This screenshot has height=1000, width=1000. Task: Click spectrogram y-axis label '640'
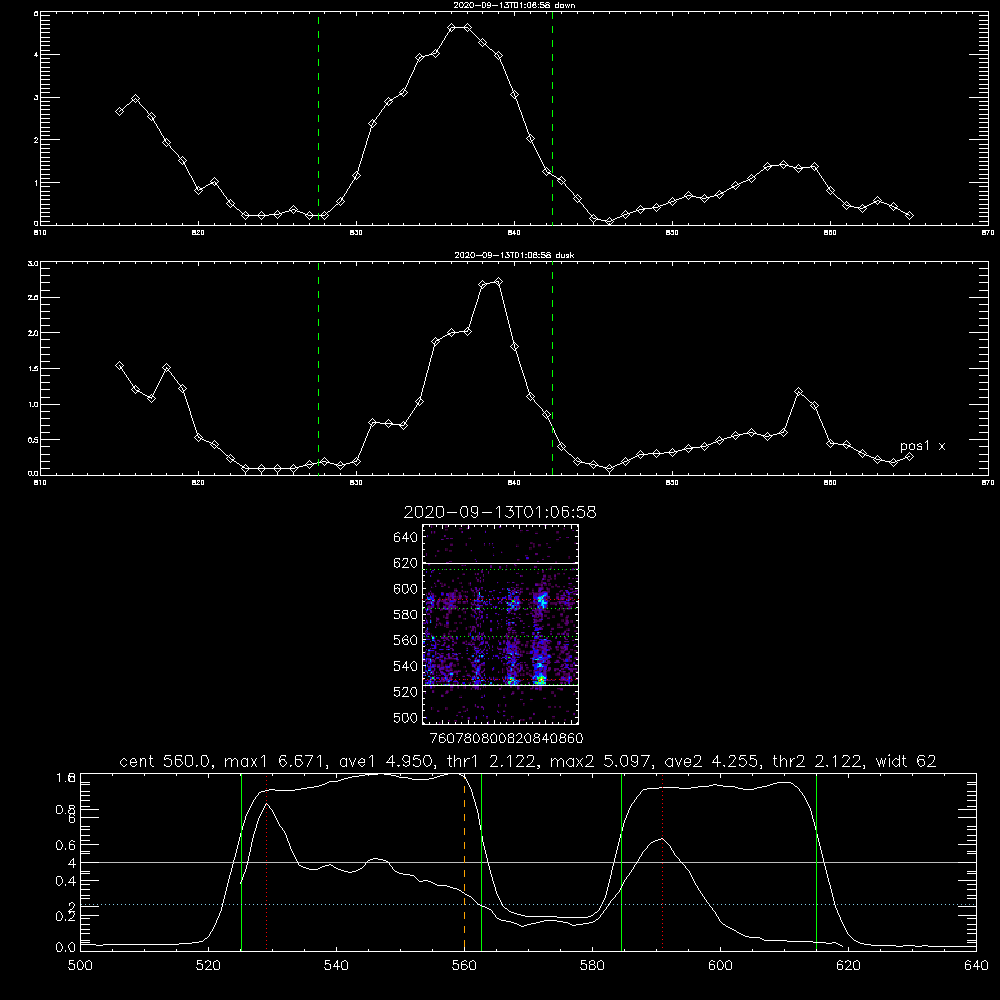tap(406, 538)
